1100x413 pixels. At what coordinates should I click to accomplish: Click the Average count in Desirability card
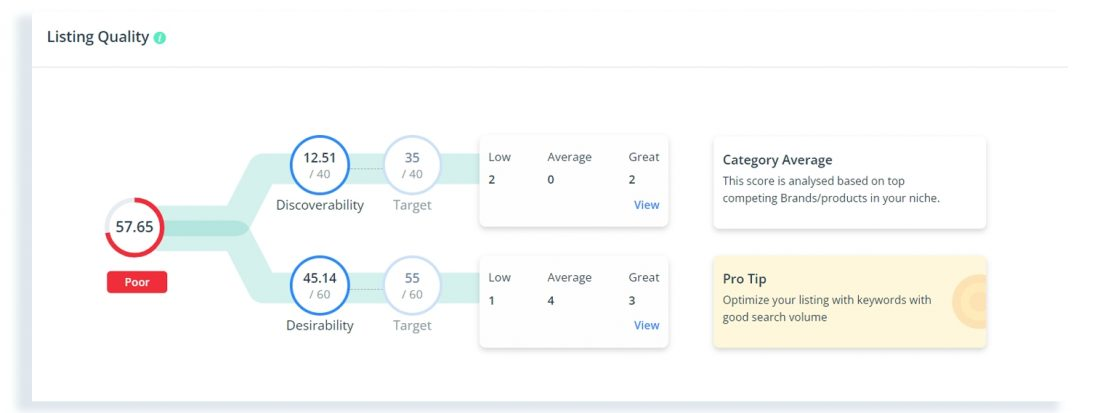(x=551, y=301)
